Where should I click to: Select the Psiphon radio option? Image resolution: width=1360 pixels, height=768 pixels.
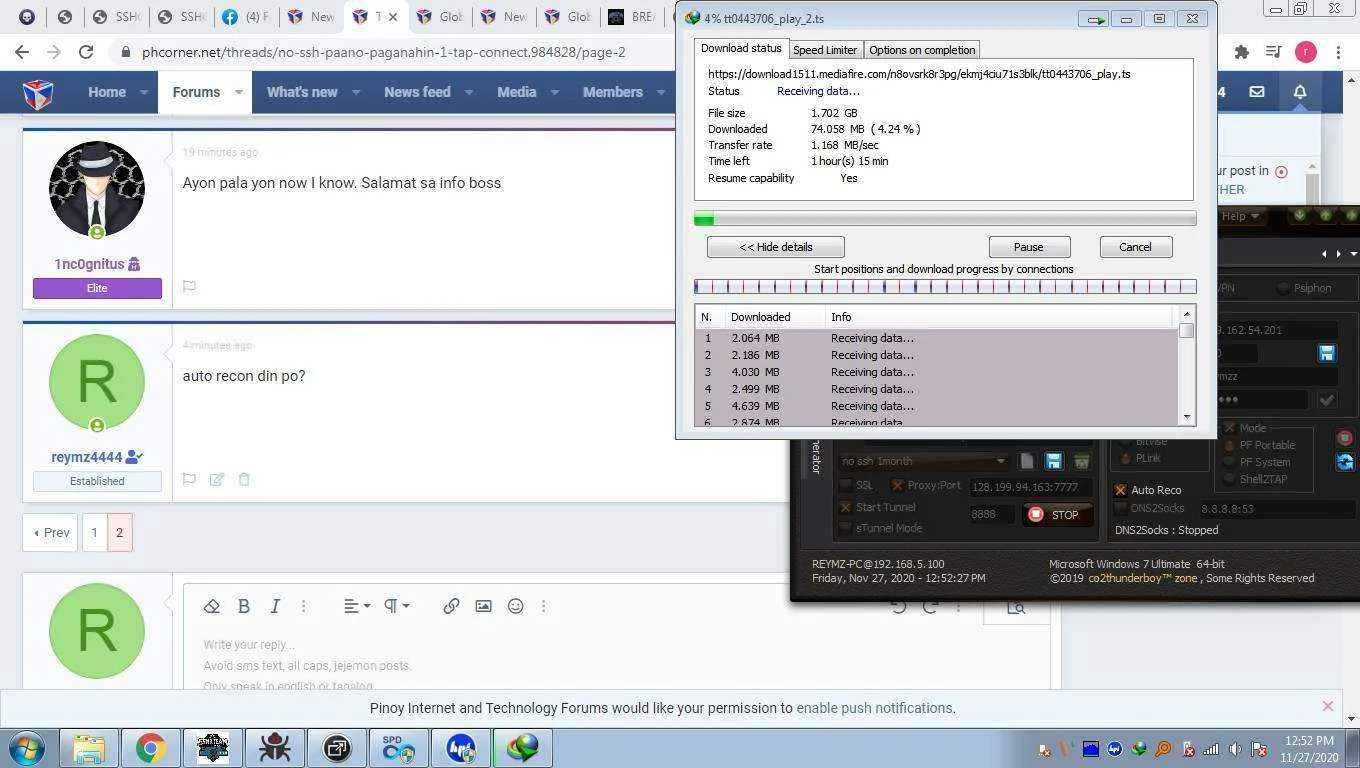point(1284,288)
